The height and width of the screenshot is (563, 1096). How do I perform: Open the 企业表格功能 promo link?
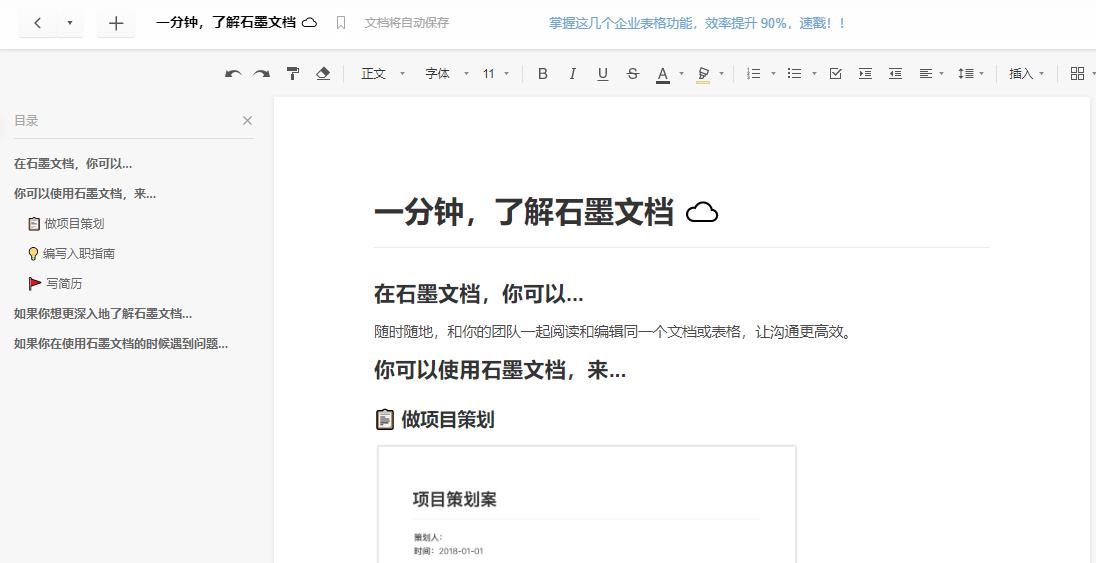pos(697,23)
